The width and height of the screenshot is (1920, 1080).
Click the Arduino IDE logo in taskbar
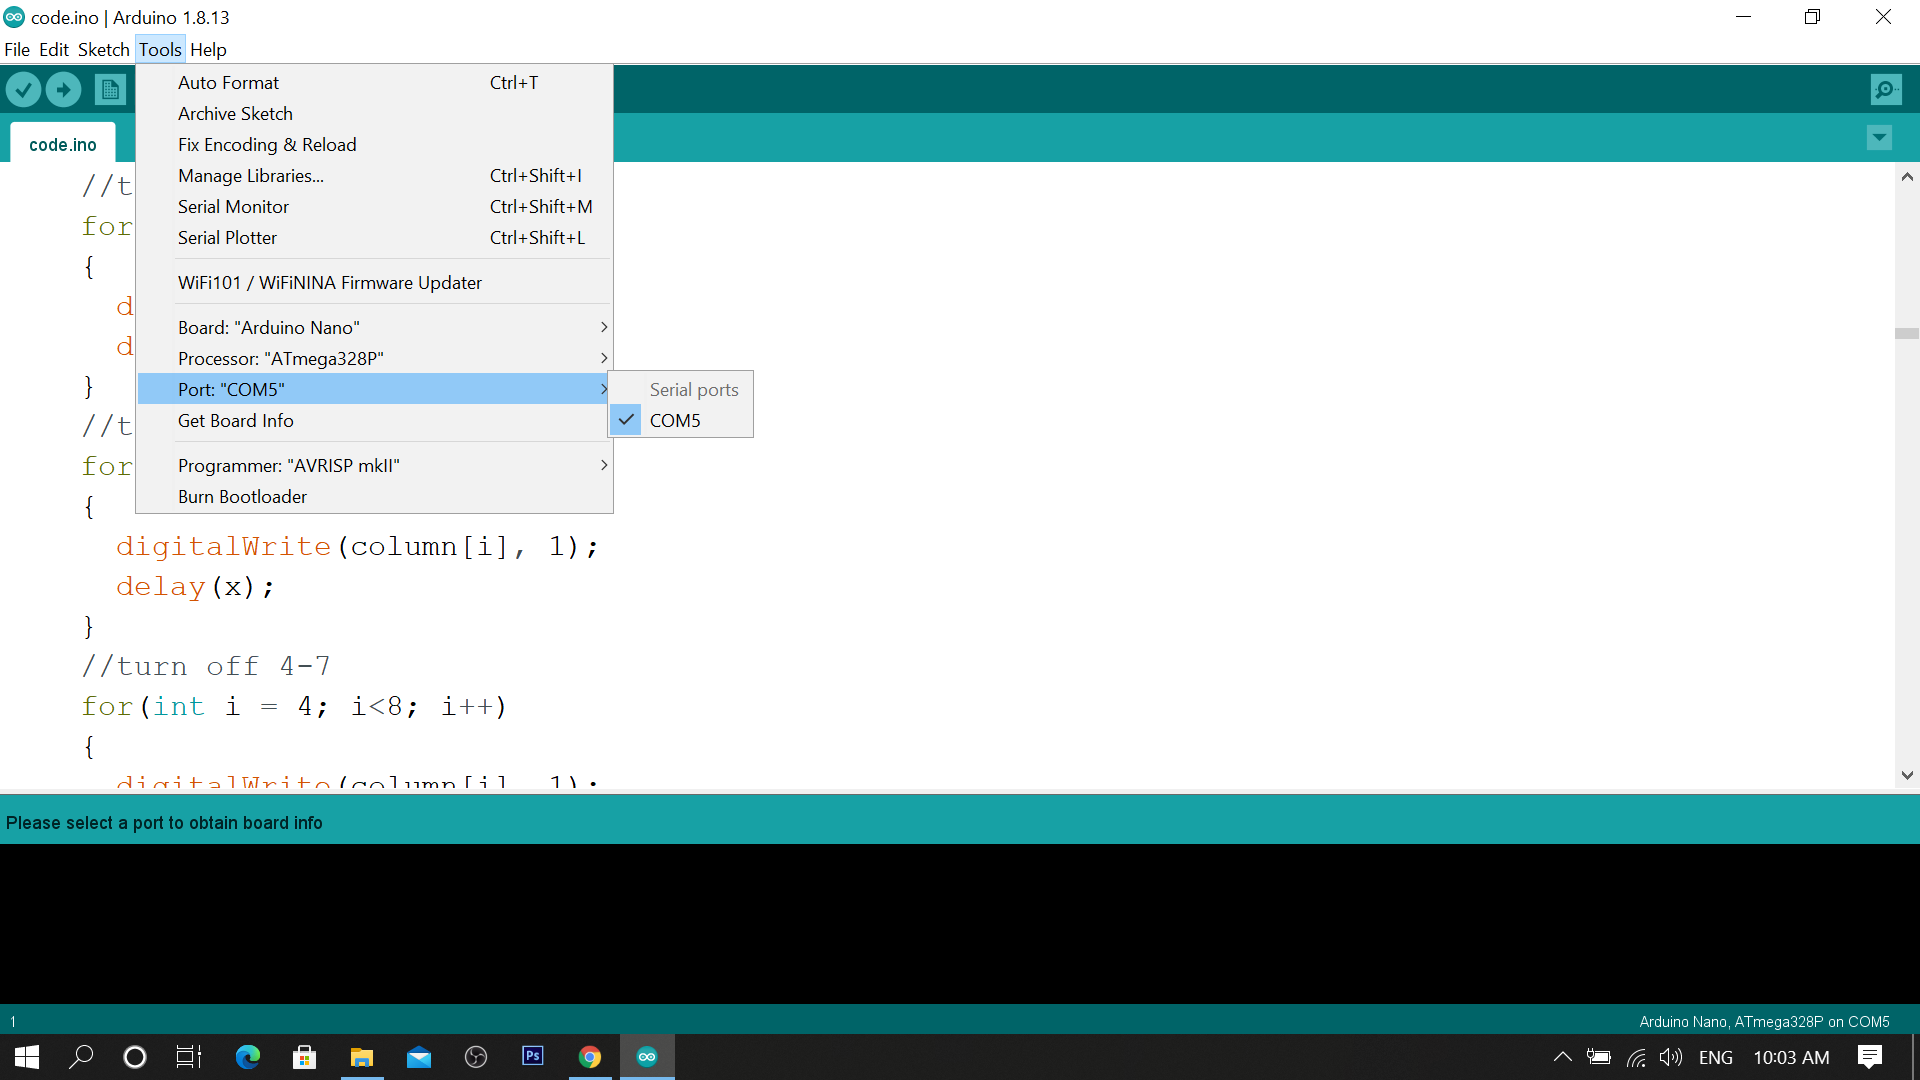point(646,1056)
